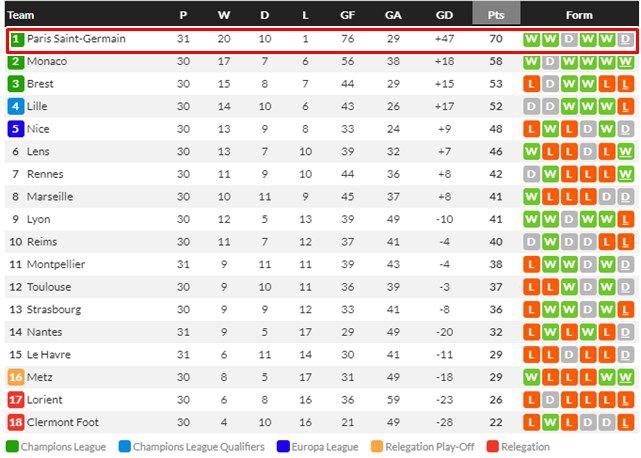Click orange Relegation Play-Off legend swatch
Viewport: 641px width, 458px height.
point(376,447)
